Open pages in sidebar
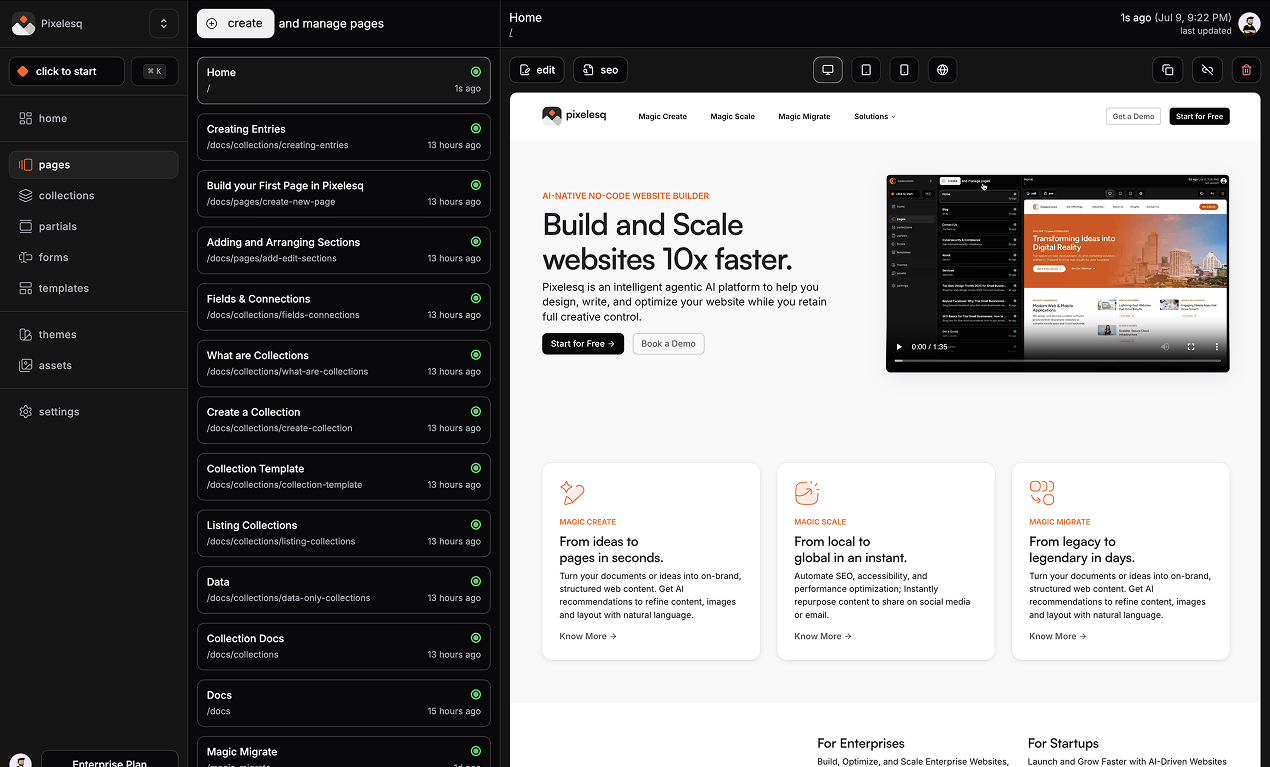This screenshot has height=767, width=1270. click(x=94, y=165)
